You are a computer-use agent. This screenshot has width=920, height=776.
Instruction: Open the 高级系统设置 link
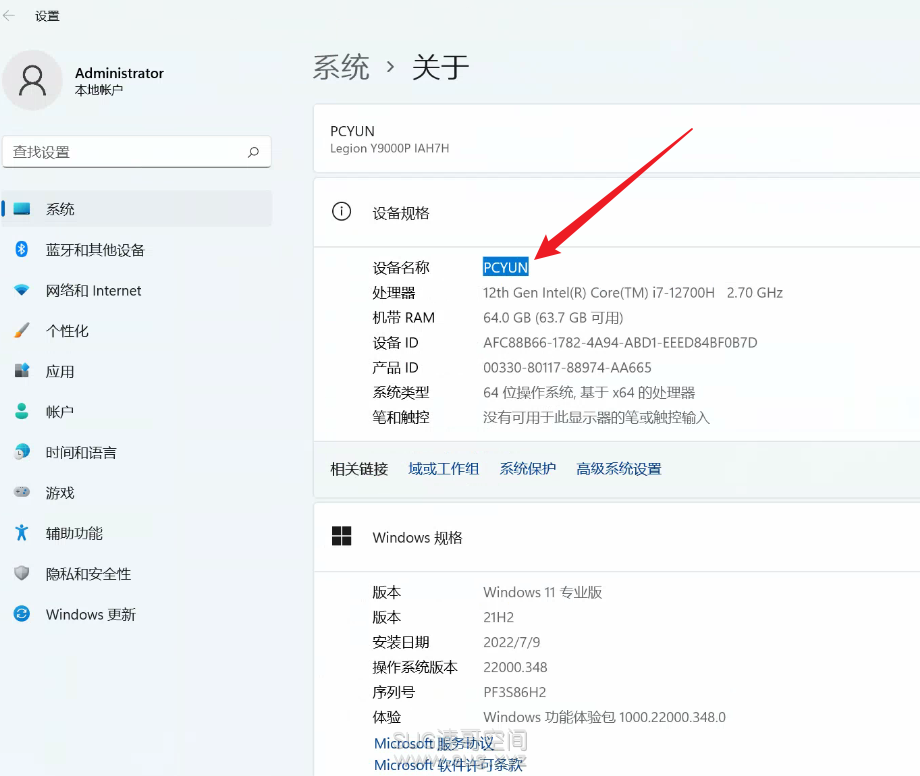click(618, 469)
